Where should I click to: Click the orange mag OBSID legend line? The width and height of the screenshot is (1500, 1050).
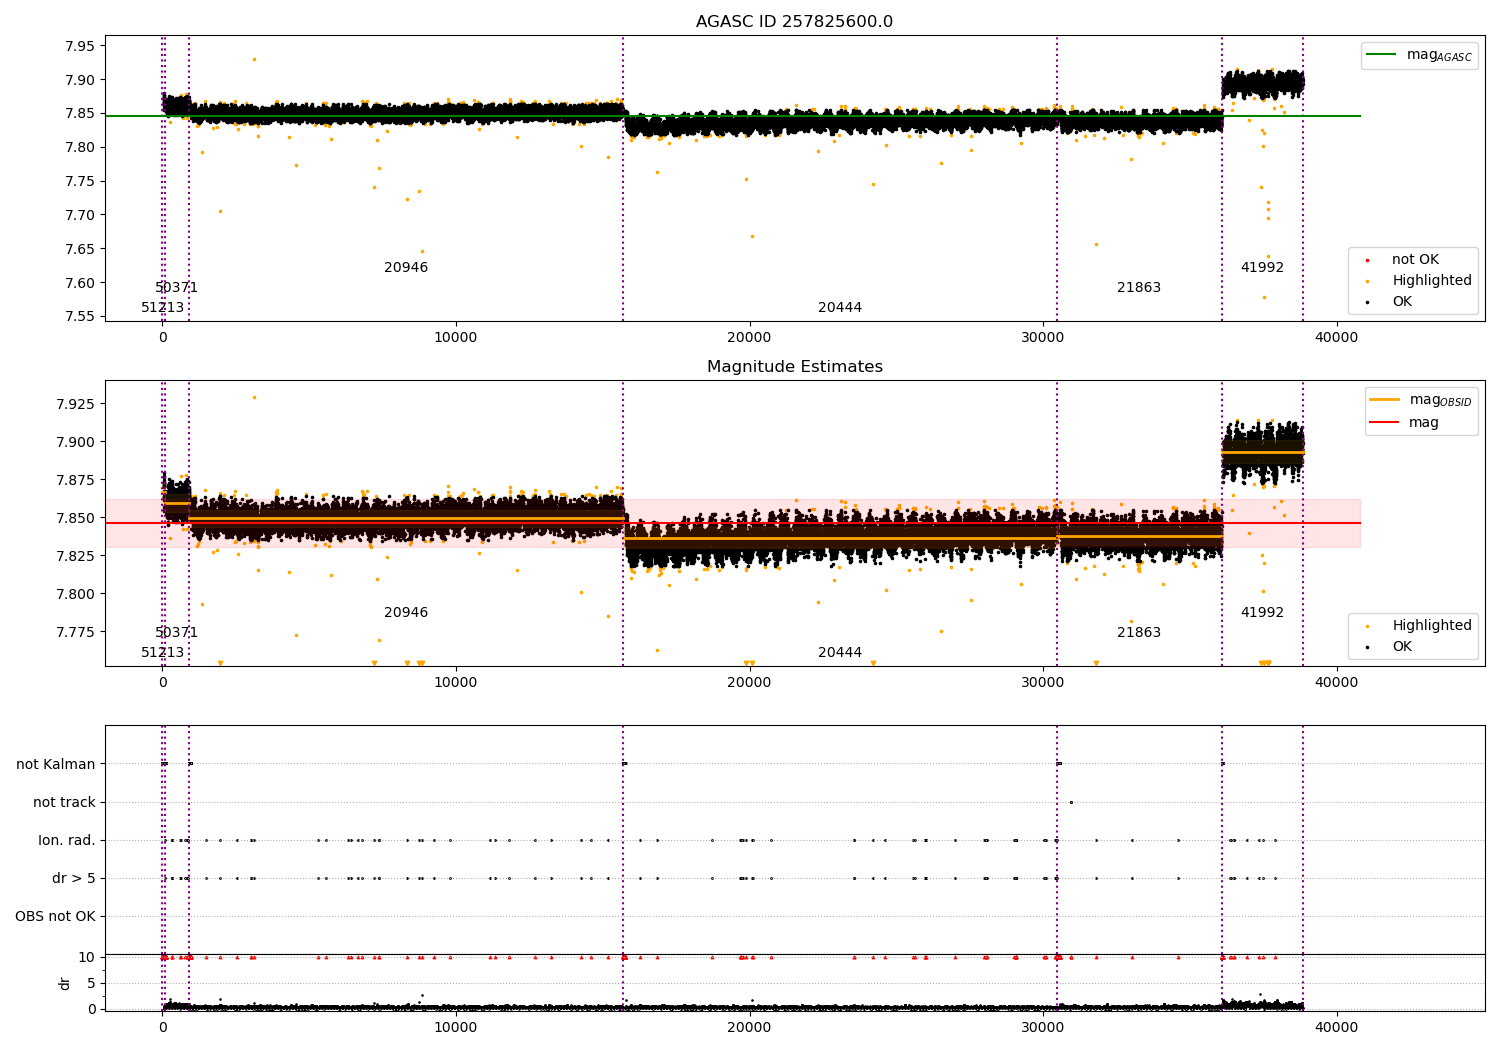[1385, 400]
